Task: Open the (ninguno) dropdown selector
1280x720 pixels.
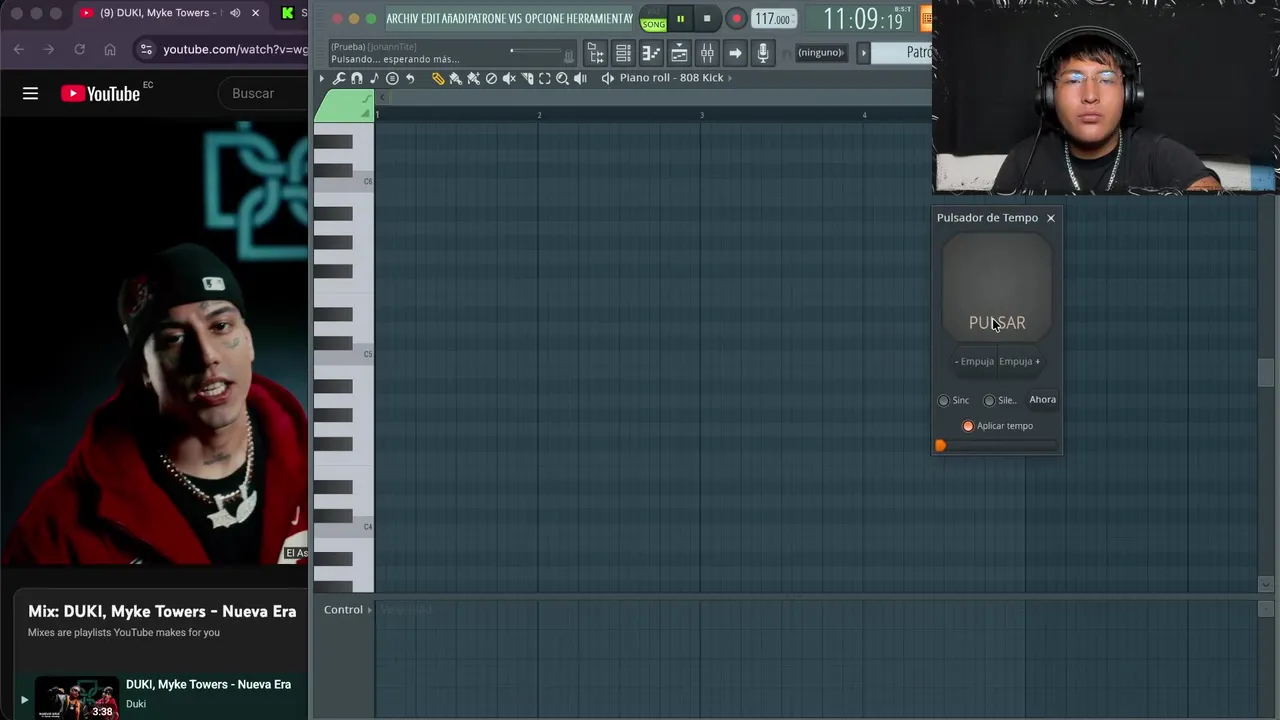Action: [x=821, y=52]
